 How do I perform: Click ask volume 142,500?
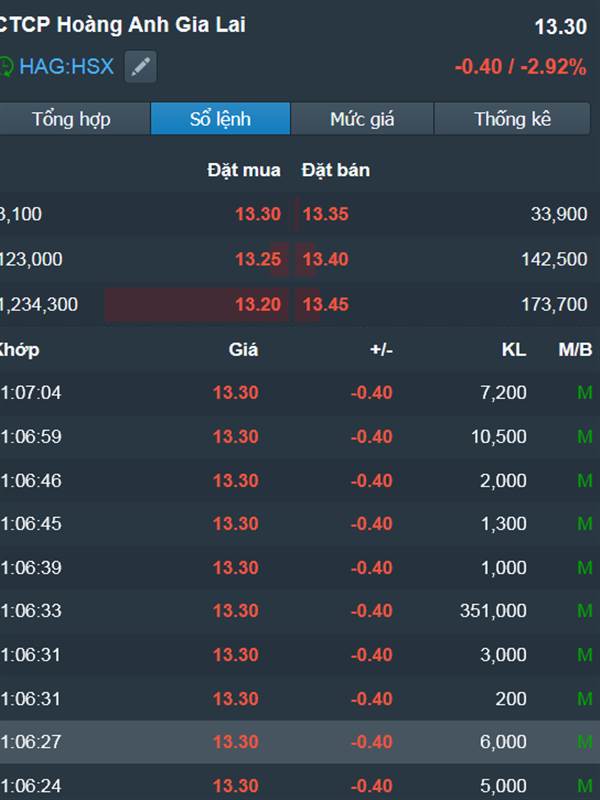tap(554, 259)
